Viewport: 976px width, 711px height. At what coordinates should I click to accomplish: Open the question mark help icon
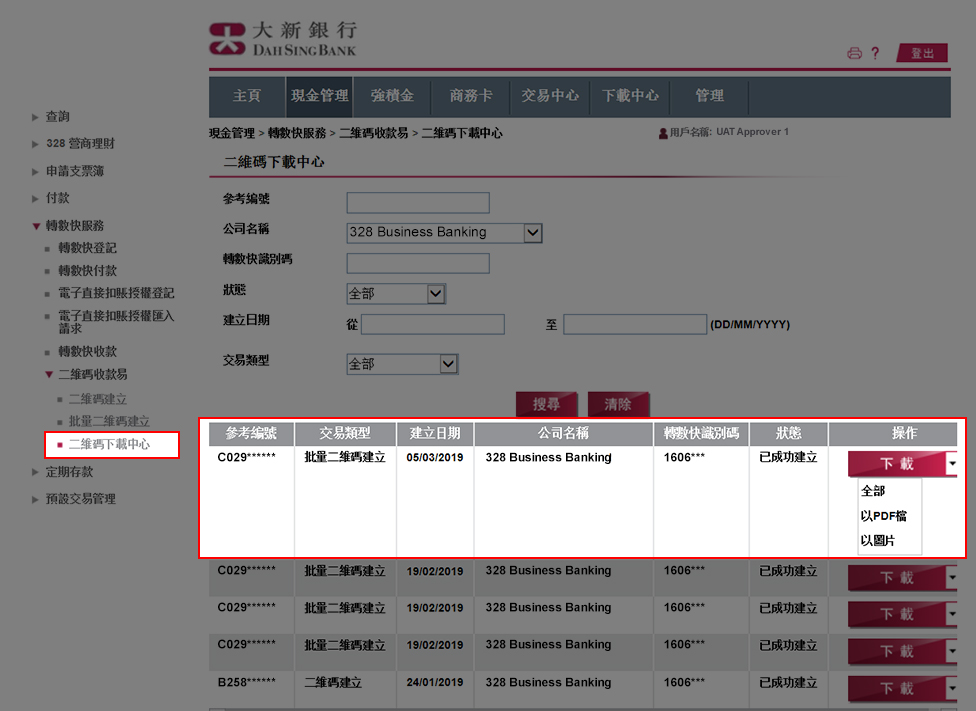[x=875, y=54]
